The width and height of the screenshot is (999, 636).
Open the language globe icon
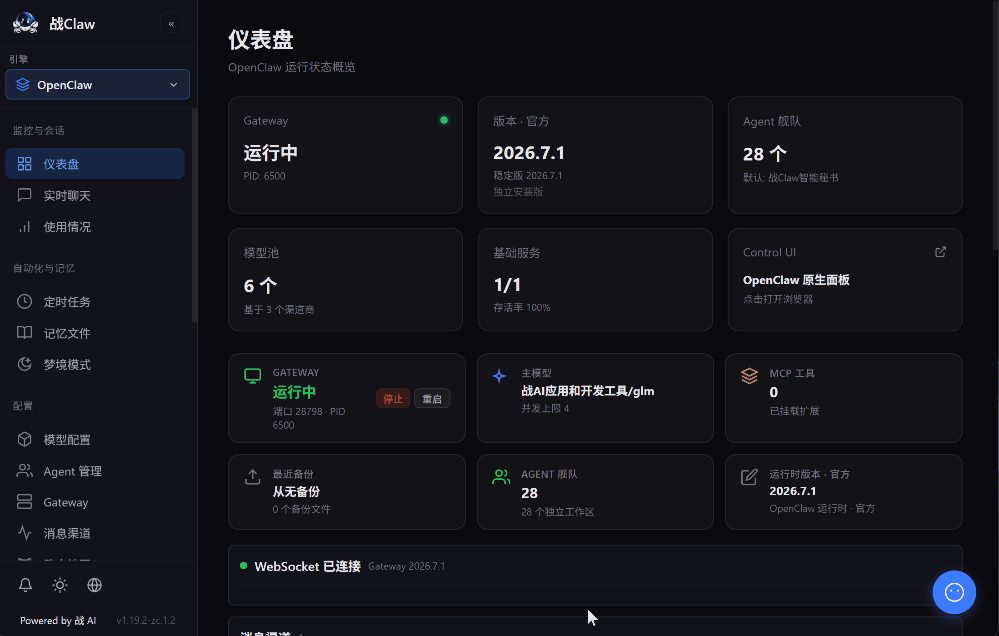pos(94,585)
